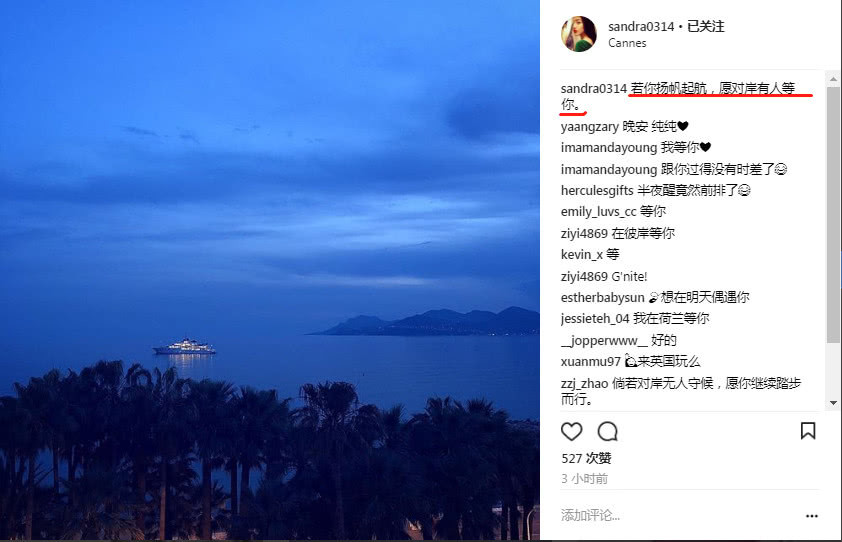
Task: Save post with bookmark icon
Action: tap(808, 431)
